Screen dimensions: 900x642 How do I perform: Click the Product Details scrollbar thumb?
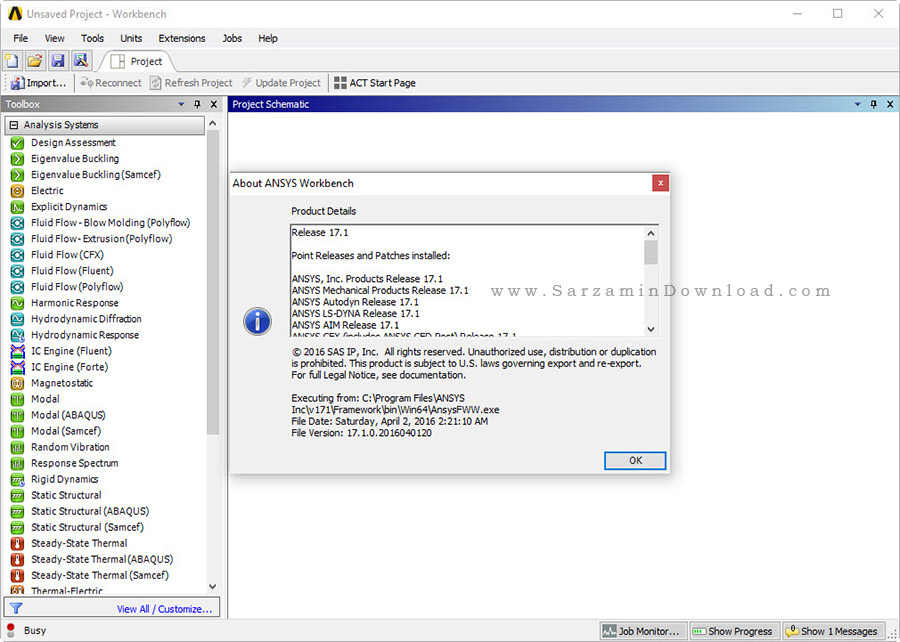pos(650,252)
